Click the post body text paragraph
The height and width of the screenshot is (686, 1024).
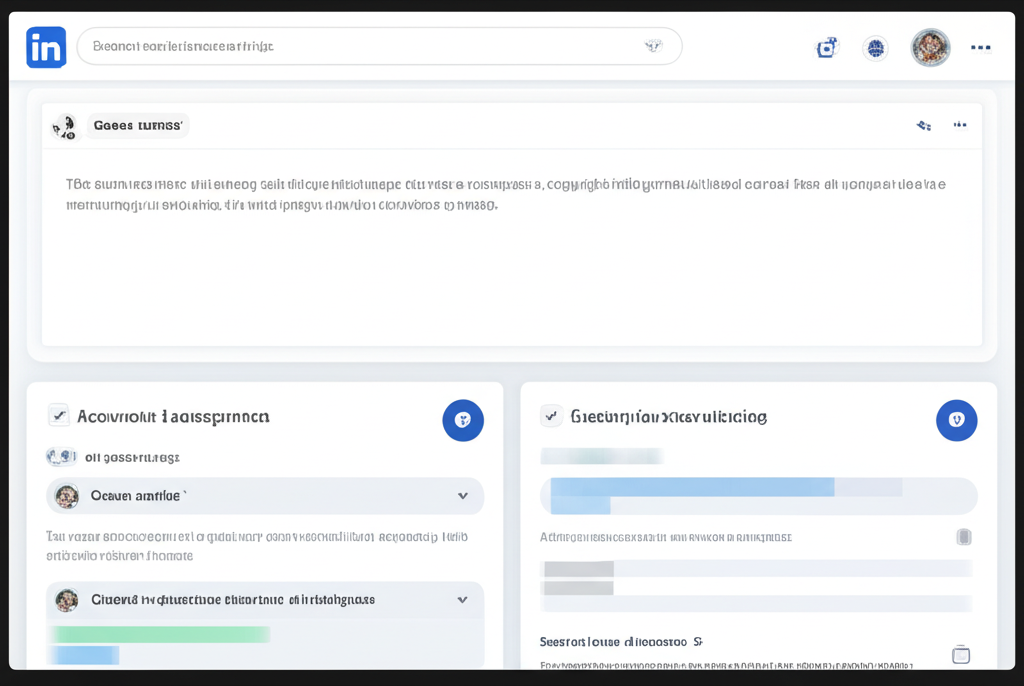[x=505, y=195]
